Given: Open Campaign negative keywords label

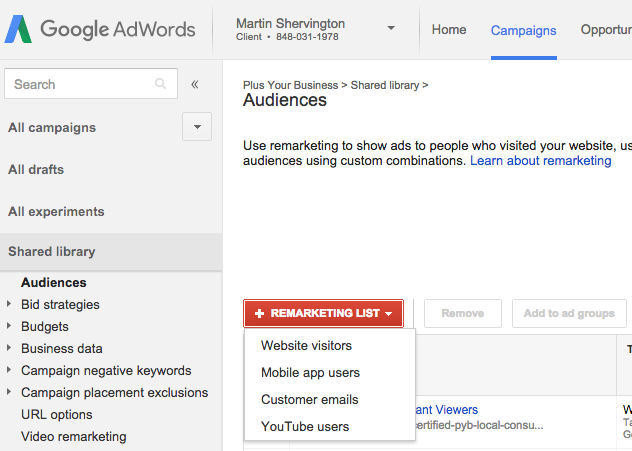Looking at the screenshot, I should [106, 370].
